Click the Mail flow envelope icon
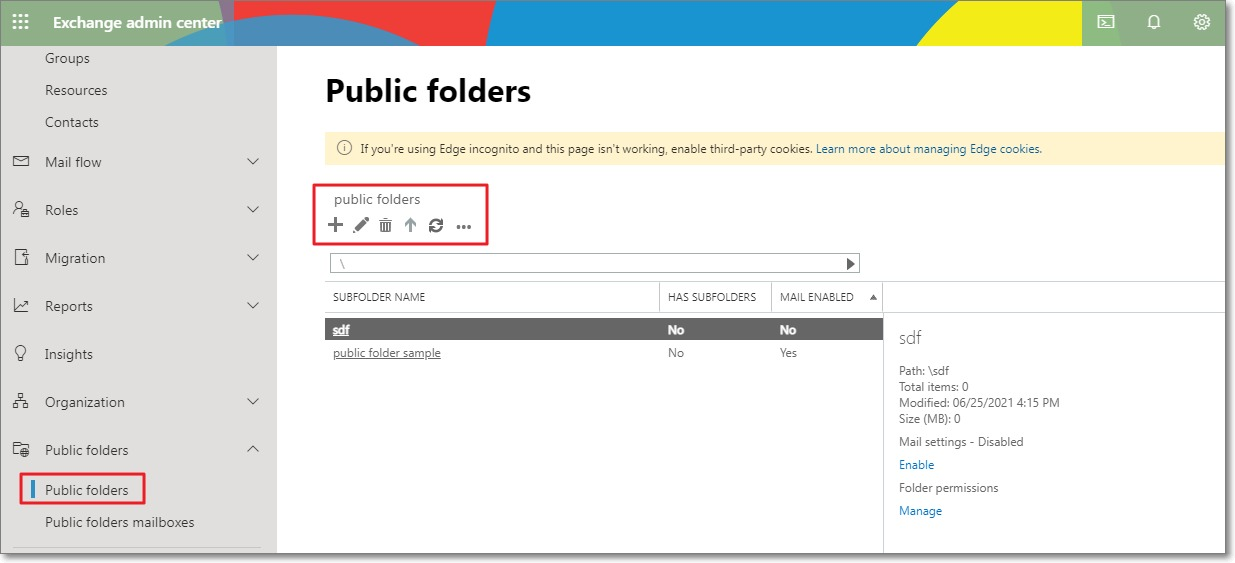The image size is (1235, 563). point(21,162)
